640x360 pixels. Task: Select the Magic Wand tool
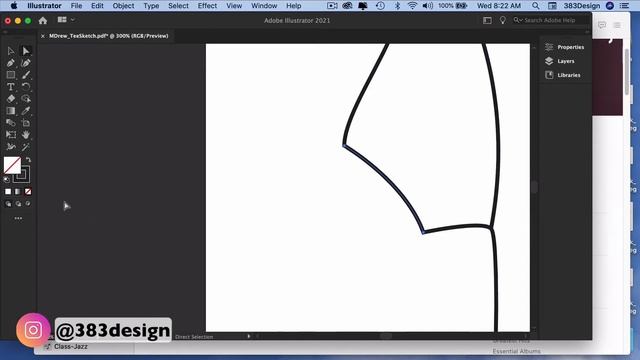coord(26,147)
